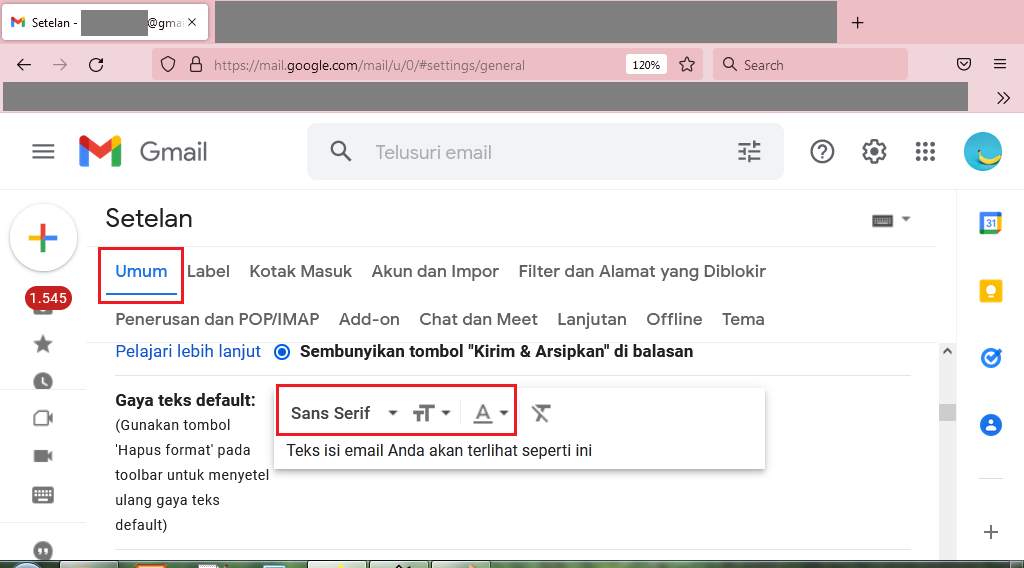Open Starred mail in sidebar
Viewport: 1024px width, 568px height.
pos(43,343)
